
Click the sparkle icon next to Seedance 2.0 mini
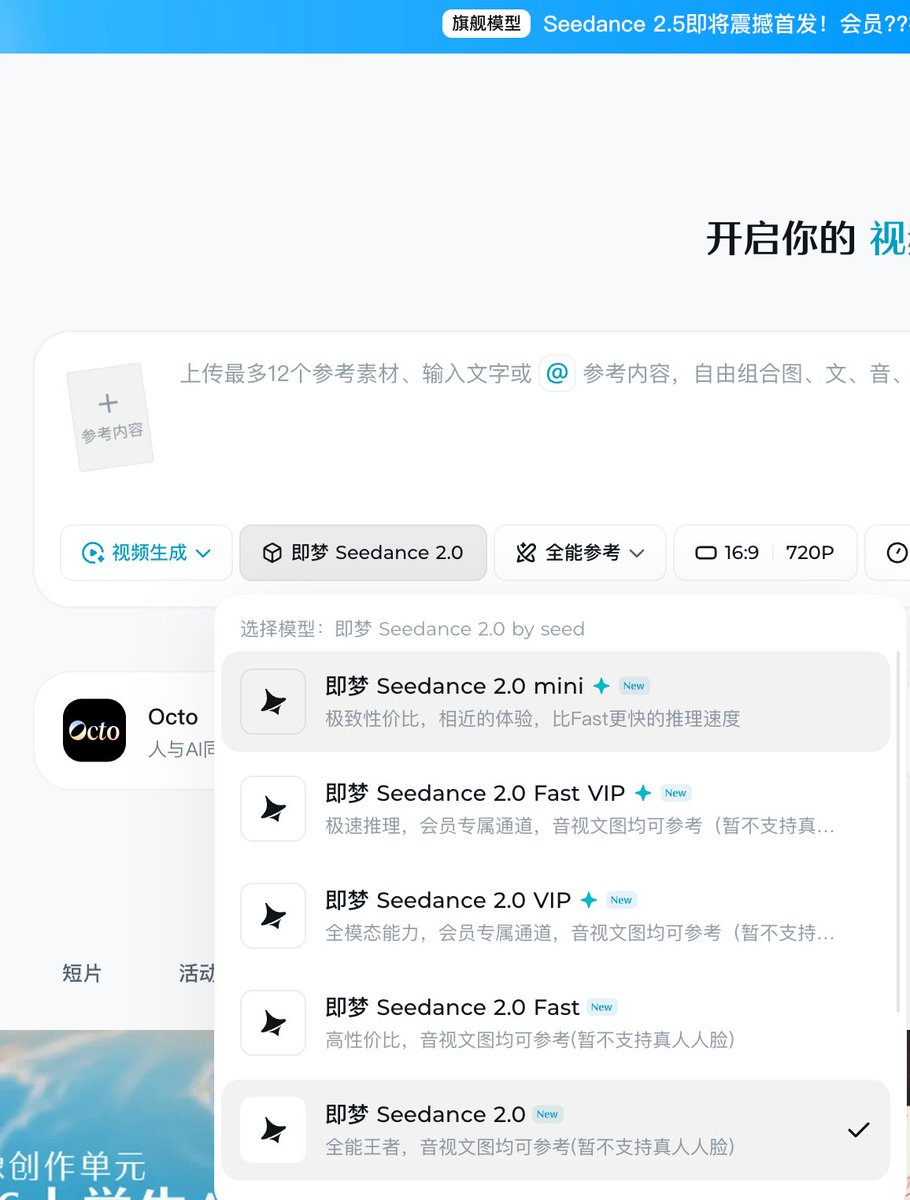[601, 686]
